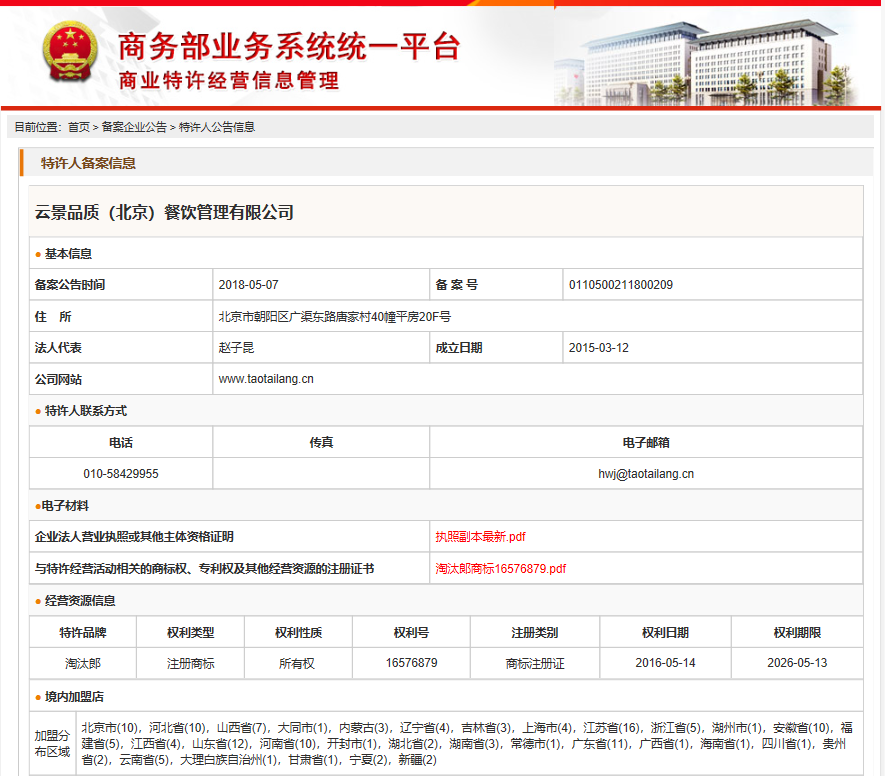The height and width of the screenshot is (776, 885).
Task: Click the 特许品牌 column header
Action: (x=83, y=633)
